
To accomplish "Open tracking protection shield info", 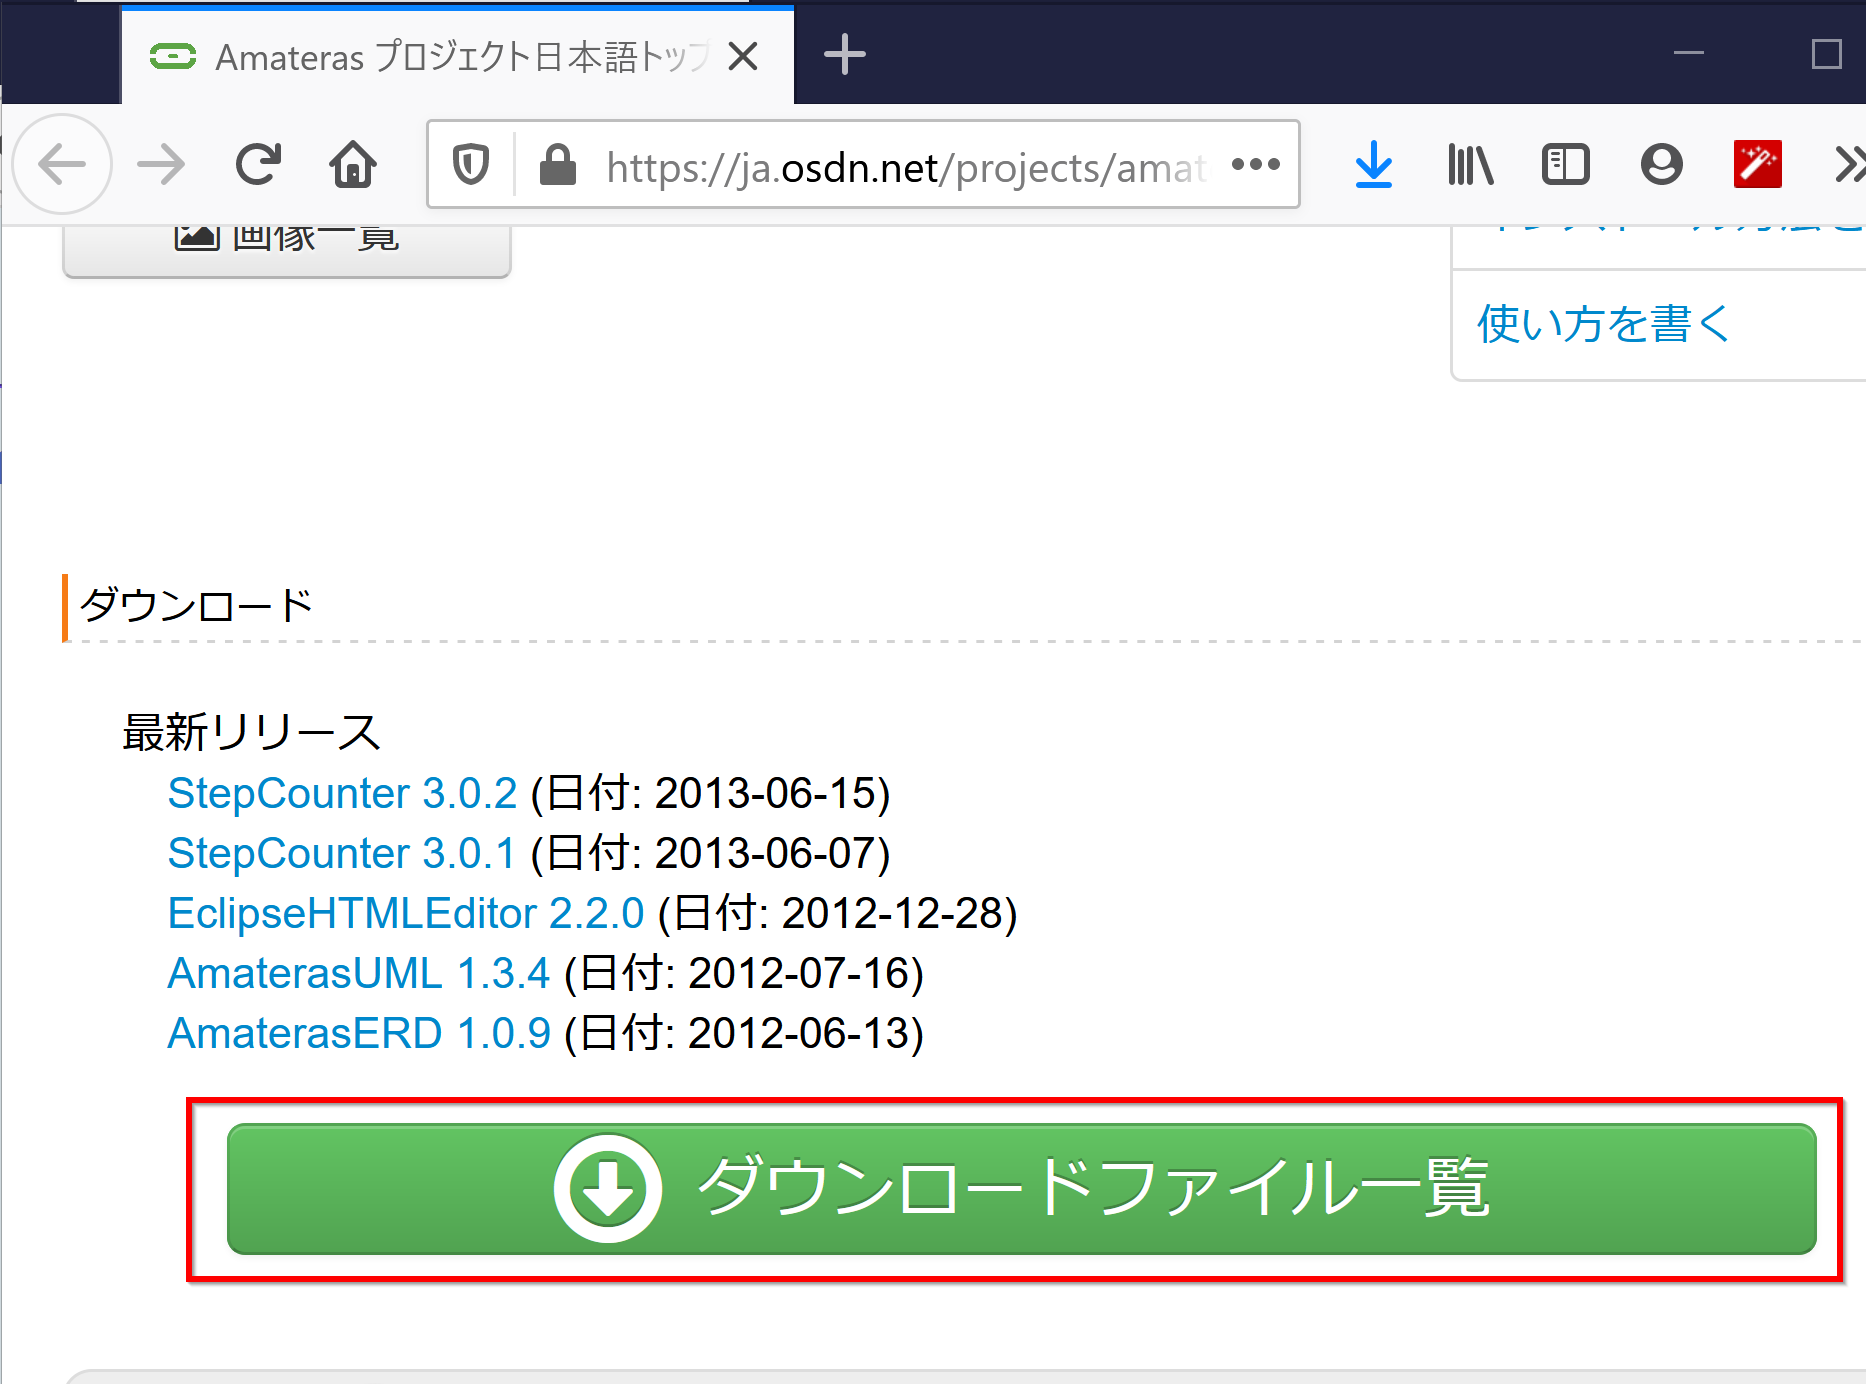I will click(471, 164).
